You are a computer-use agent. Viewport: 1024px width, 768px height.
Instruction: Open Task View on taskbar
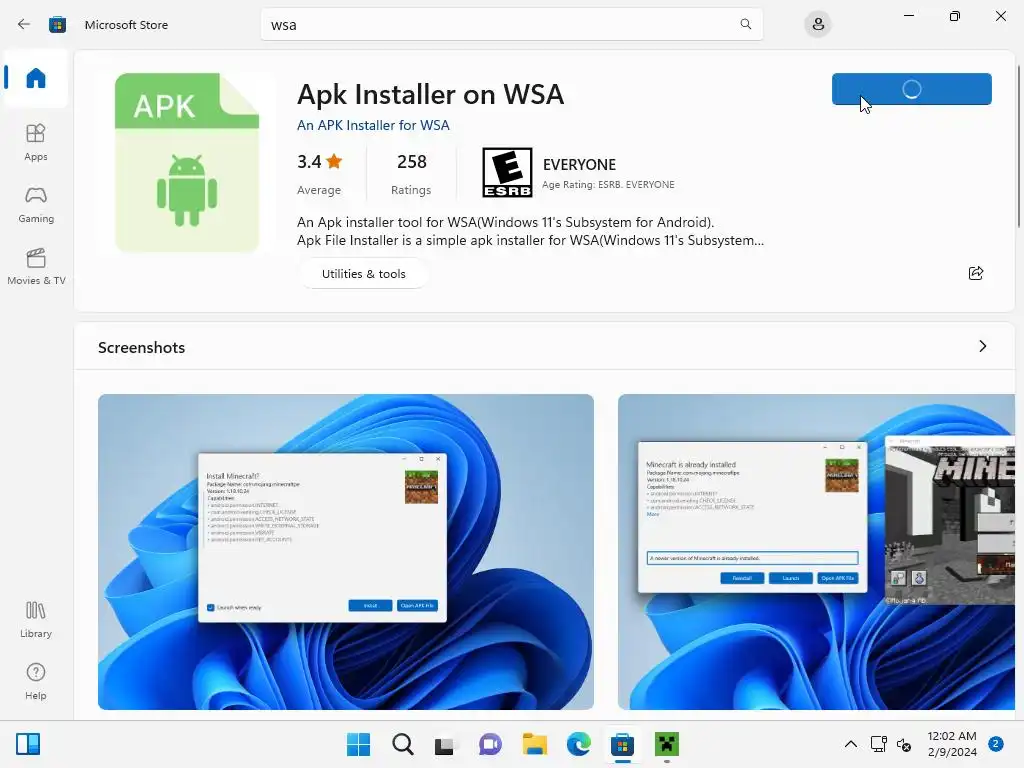[x=445, y=744]
